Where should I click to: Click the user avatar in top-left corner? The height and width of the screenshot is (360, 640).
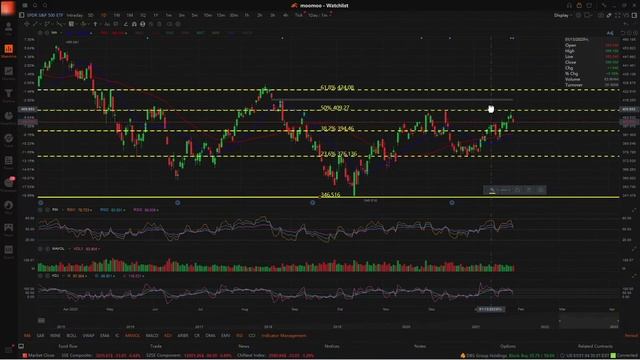click(8, 7)
